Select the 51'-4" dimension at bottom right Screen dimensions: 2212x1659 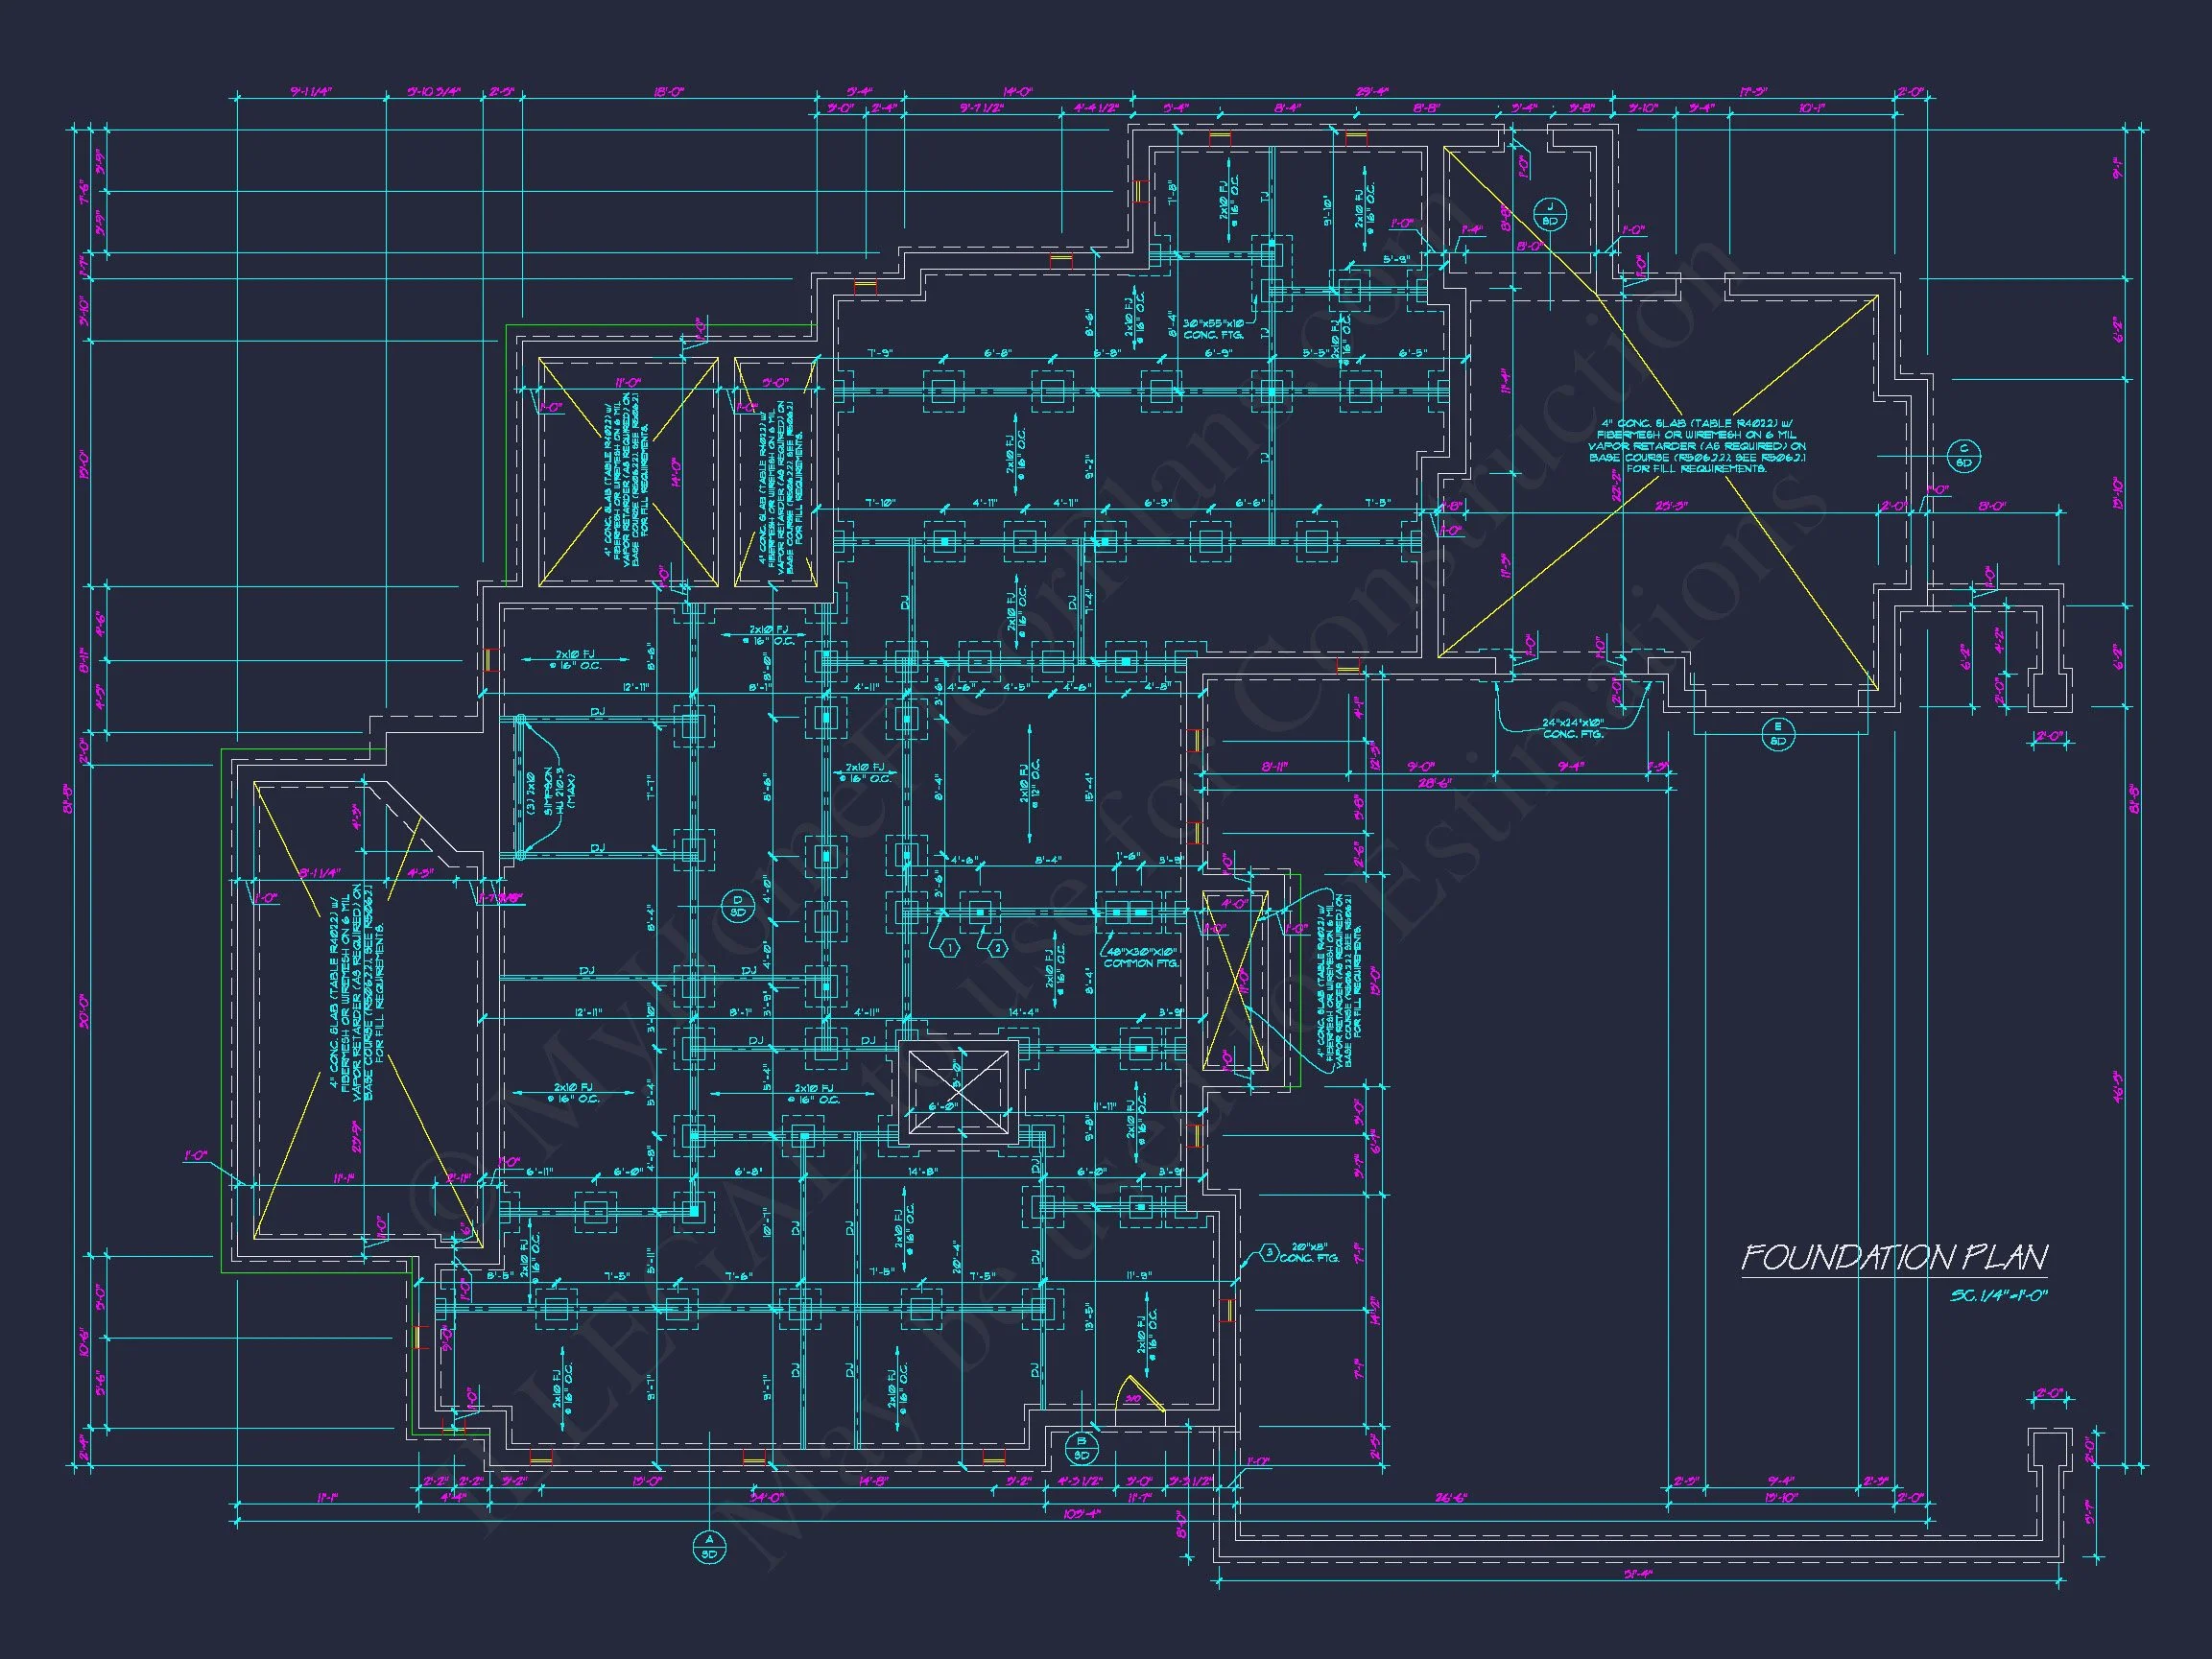point(1638,1574)
